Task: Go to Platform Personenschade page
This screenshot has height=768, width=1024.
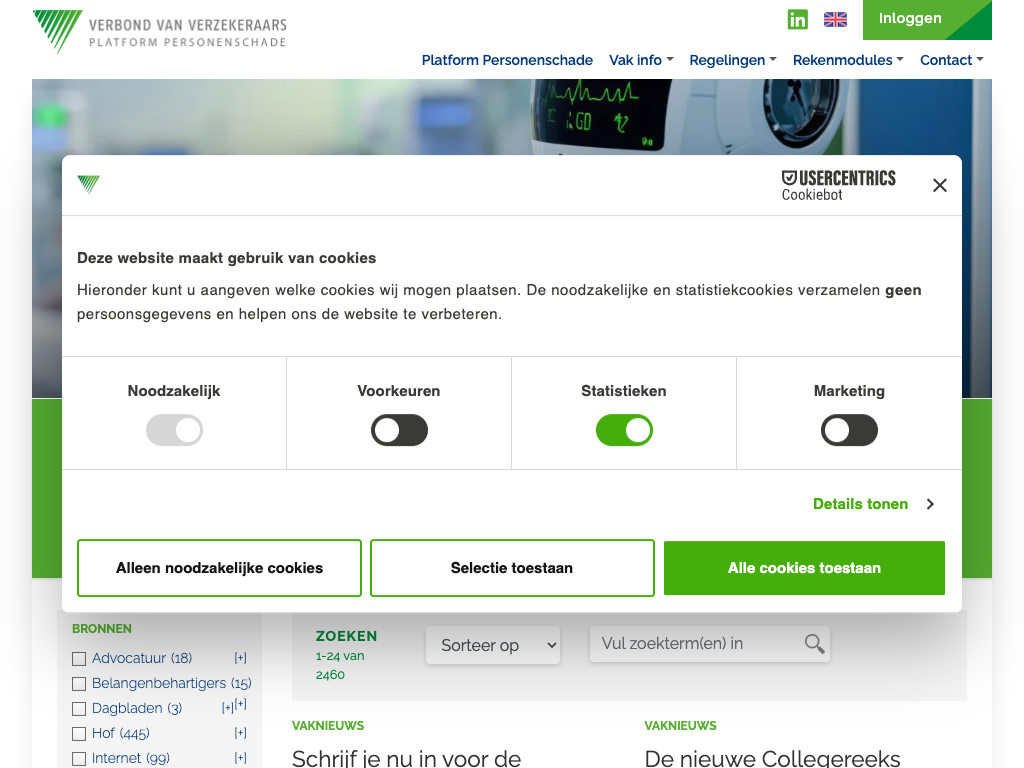Action: click(507, 60)
